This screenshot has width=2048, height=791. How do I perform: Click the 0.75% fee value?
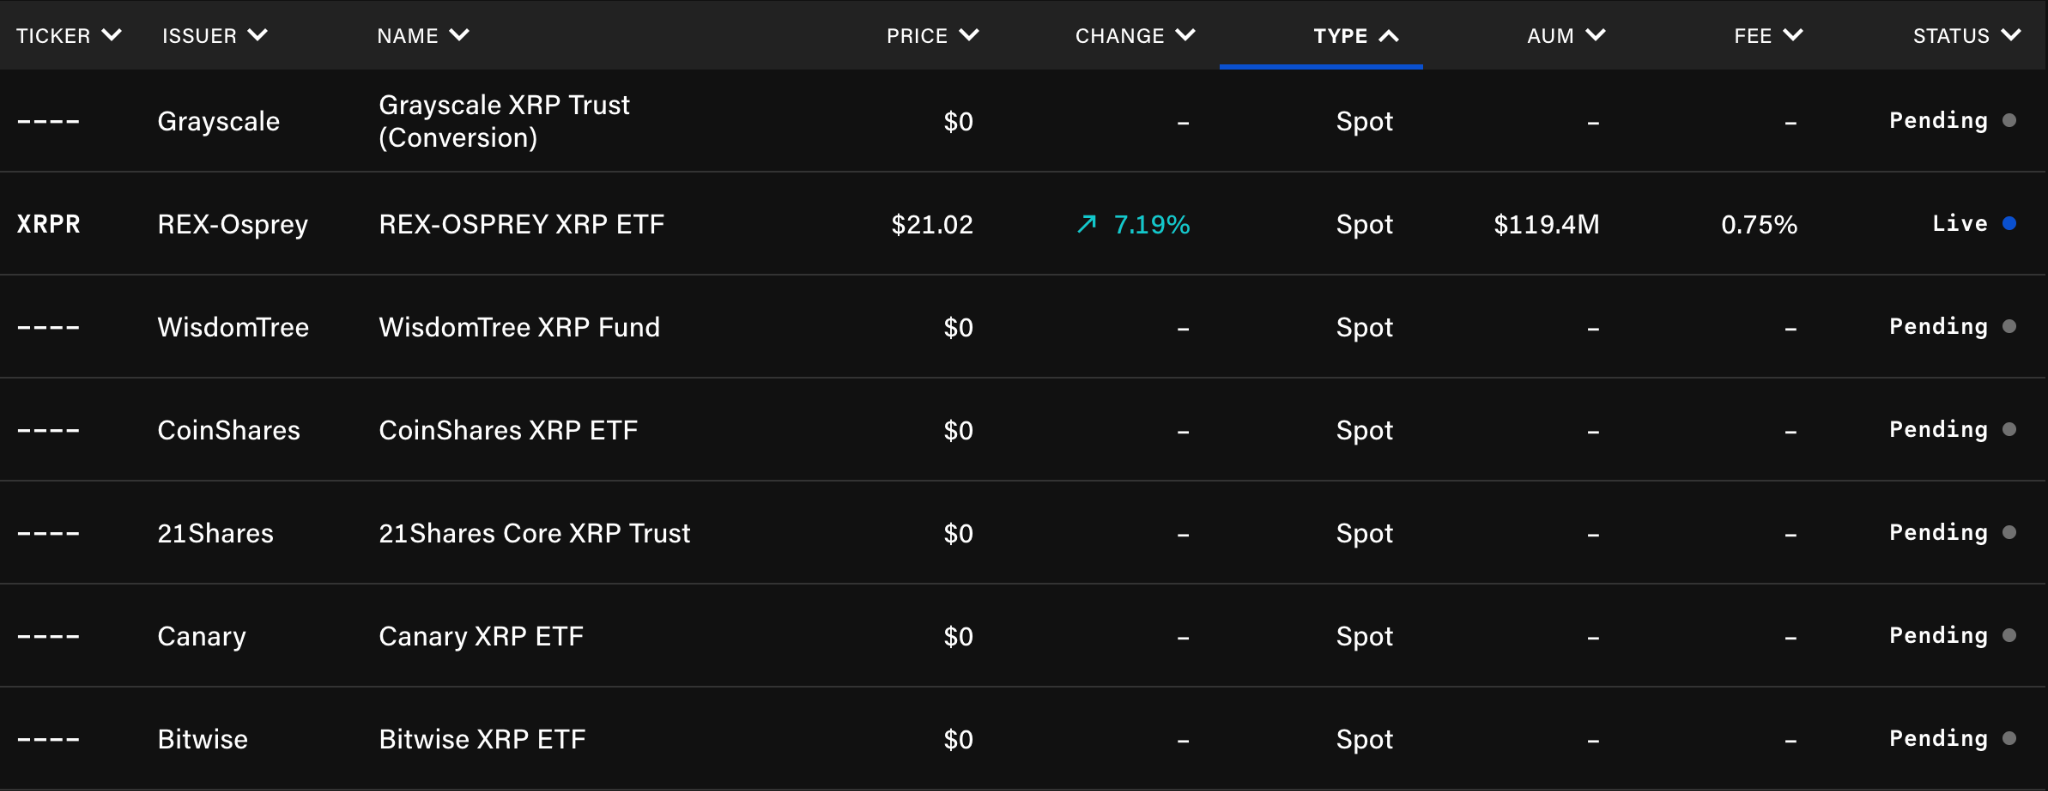click(x=1759, y=224)
